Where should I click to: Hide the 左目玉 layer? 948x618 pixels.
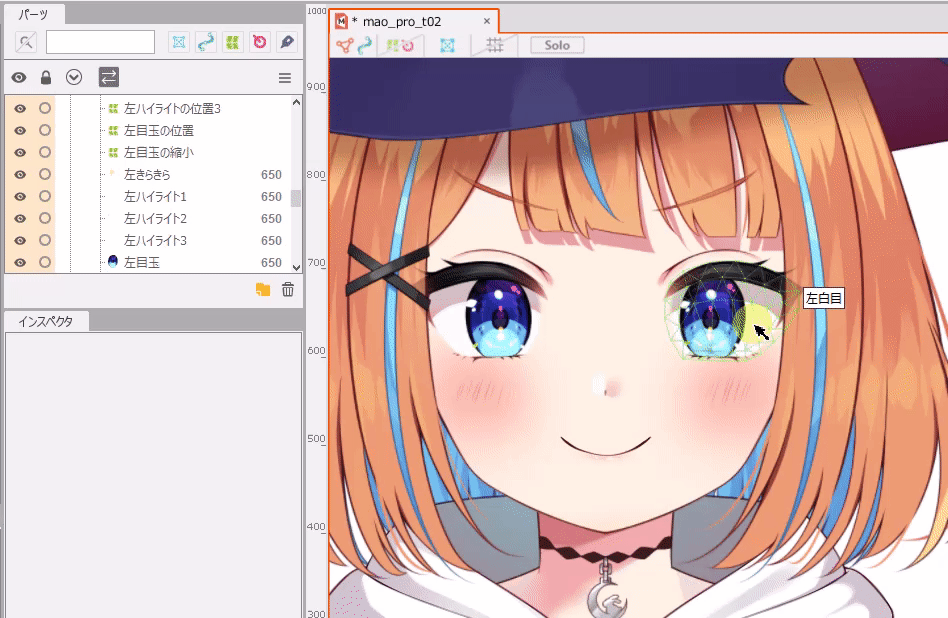click(20, 262)
